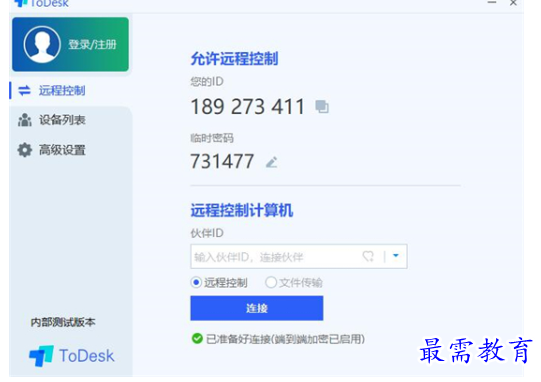Click the remote control arrows icon
The image size is (541, 382).
[x=24, y=90]
